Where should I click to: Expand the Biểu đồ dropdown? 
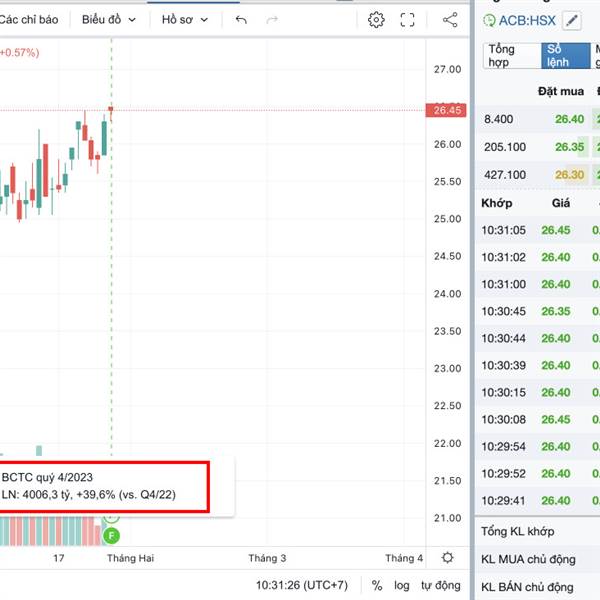coord(107,20)
